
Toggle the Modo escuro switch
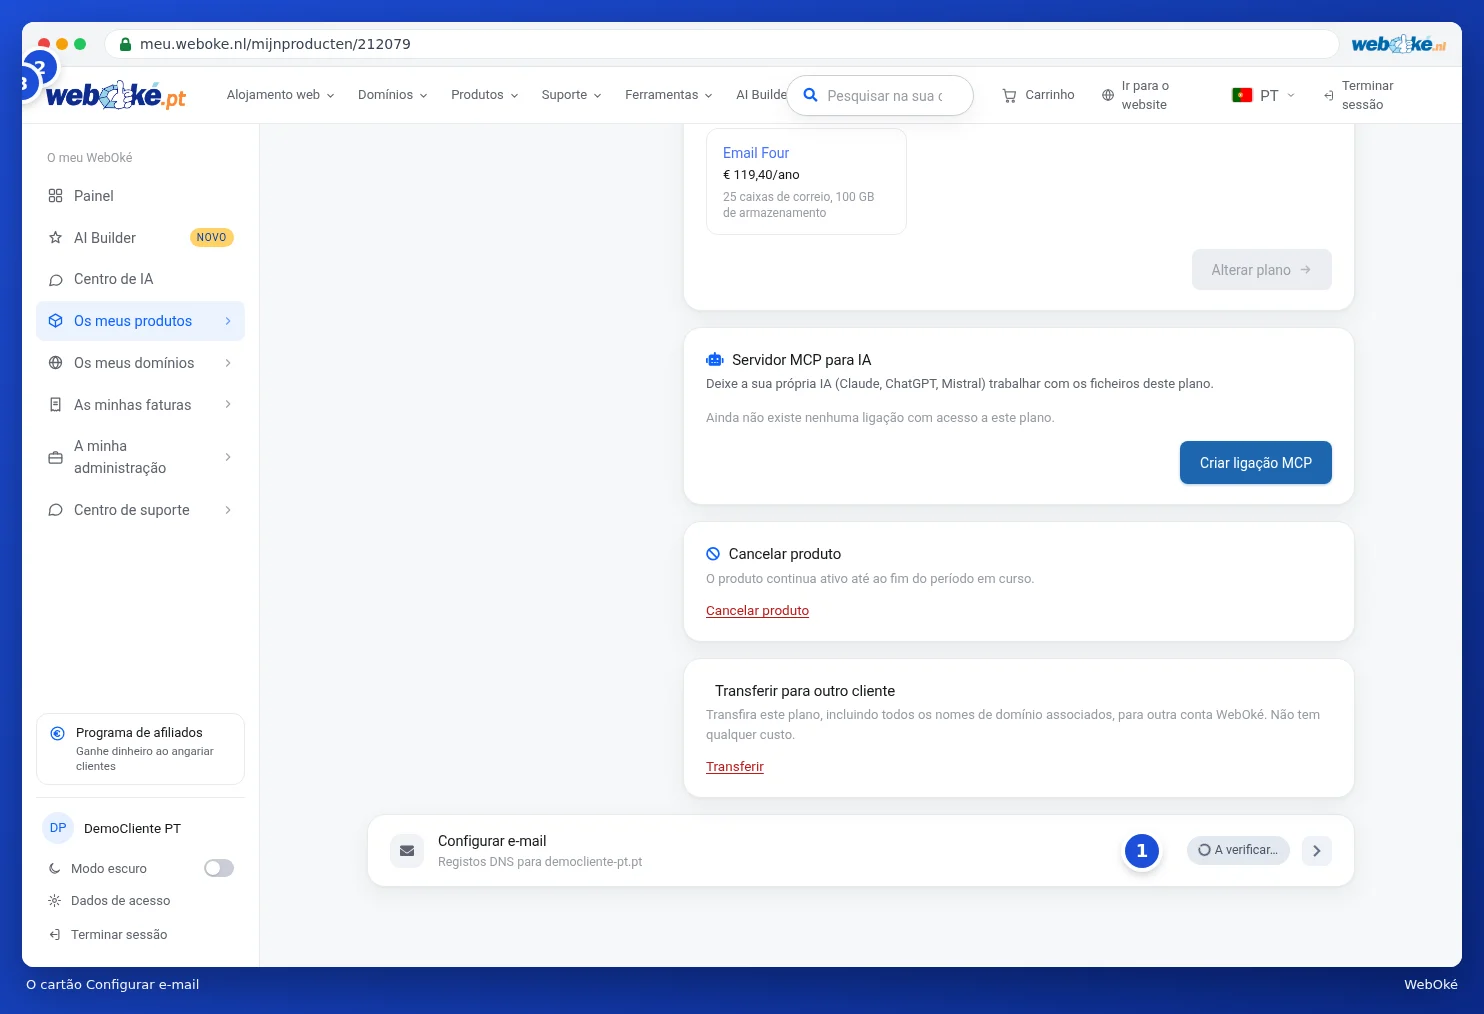coord(219,868)
